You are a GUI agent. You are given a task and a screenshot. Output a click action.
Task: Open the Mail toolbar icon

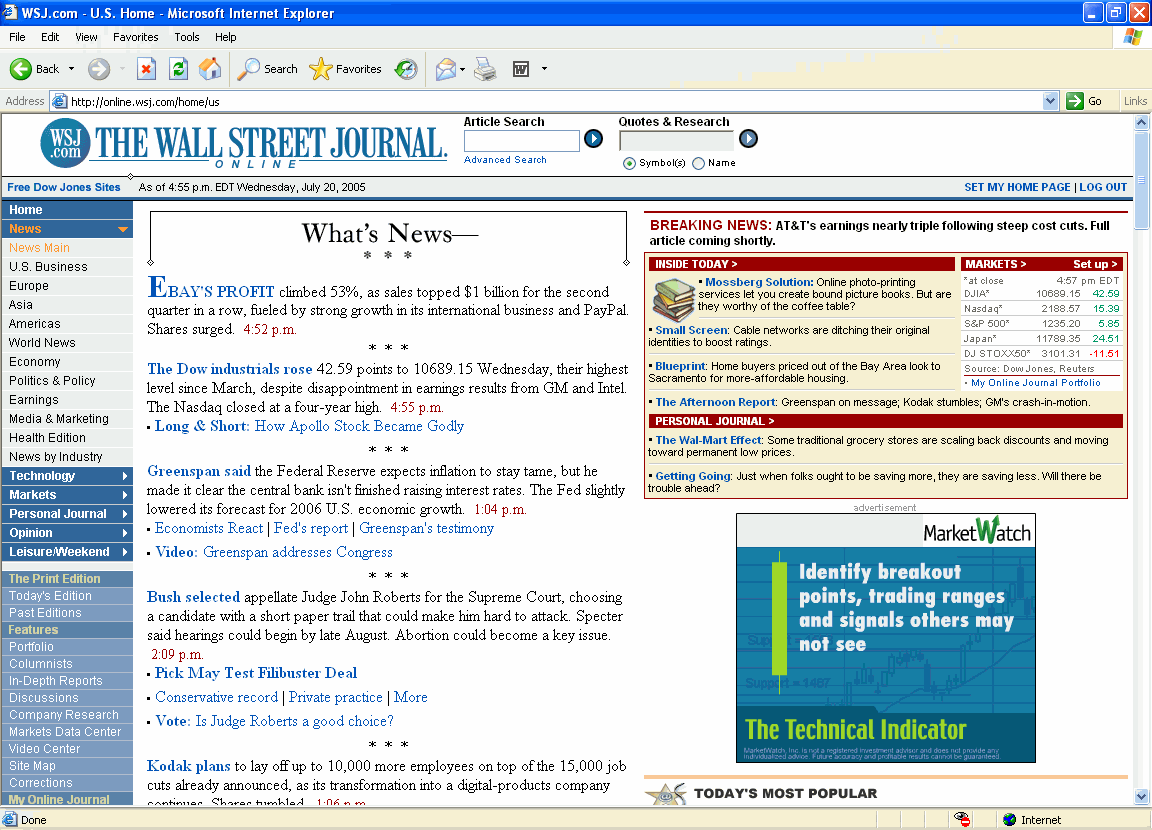[446, 69]
